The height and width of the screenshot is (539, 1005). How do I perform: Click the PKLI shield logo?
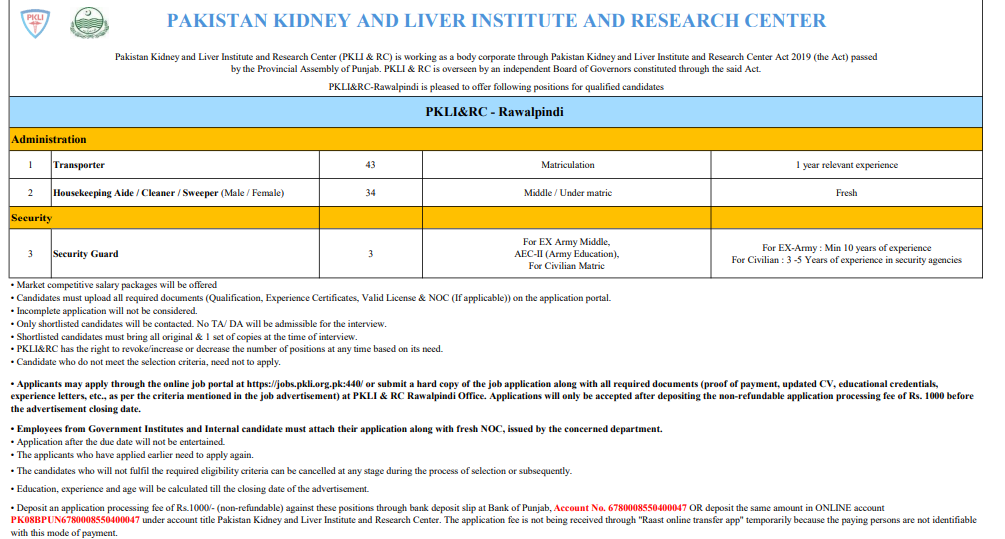[35, 22]
